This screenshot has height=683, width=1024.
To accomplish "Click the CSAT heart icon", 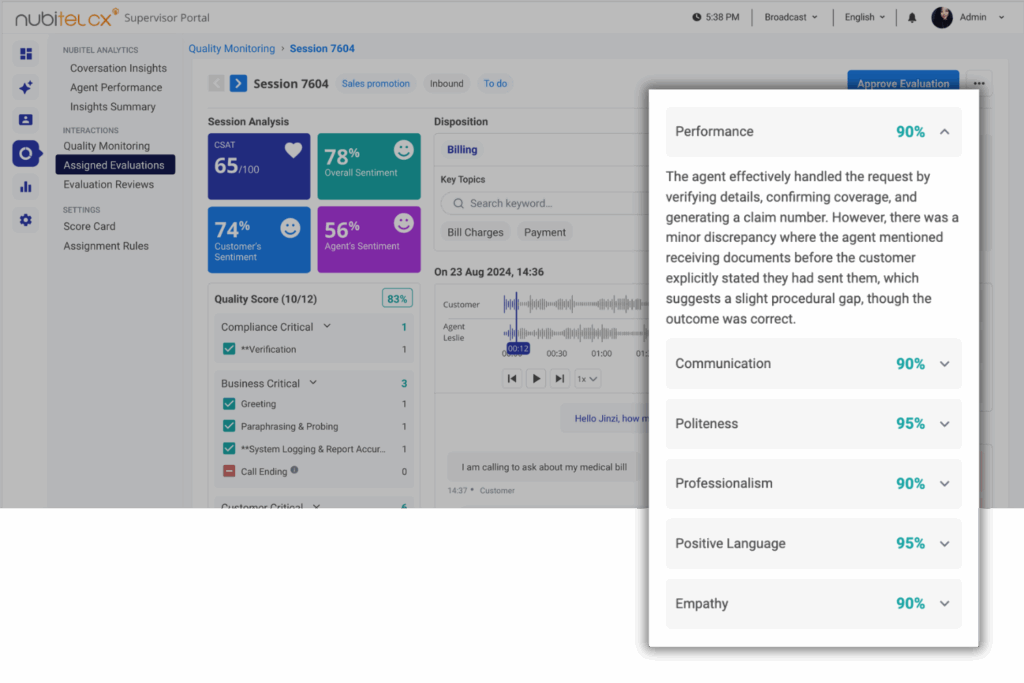I will pos(293,150).
